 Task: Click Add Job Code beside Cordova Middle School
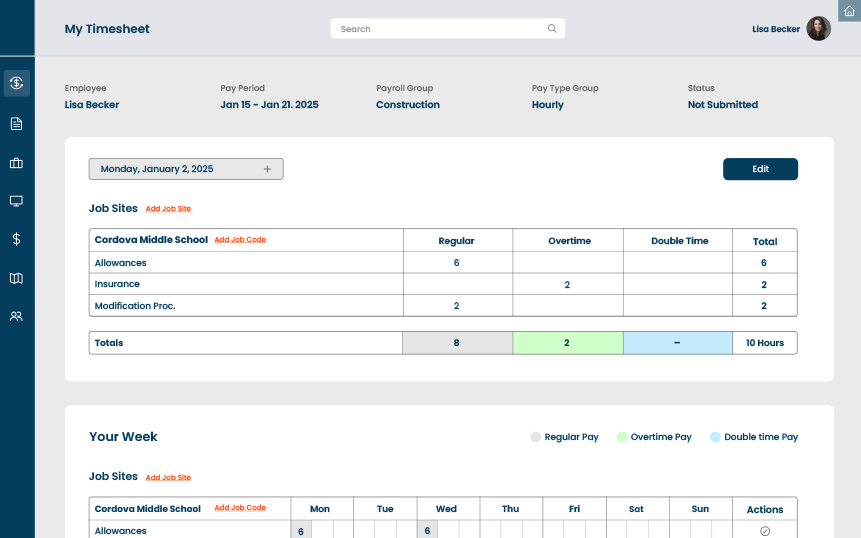point(240,240)
